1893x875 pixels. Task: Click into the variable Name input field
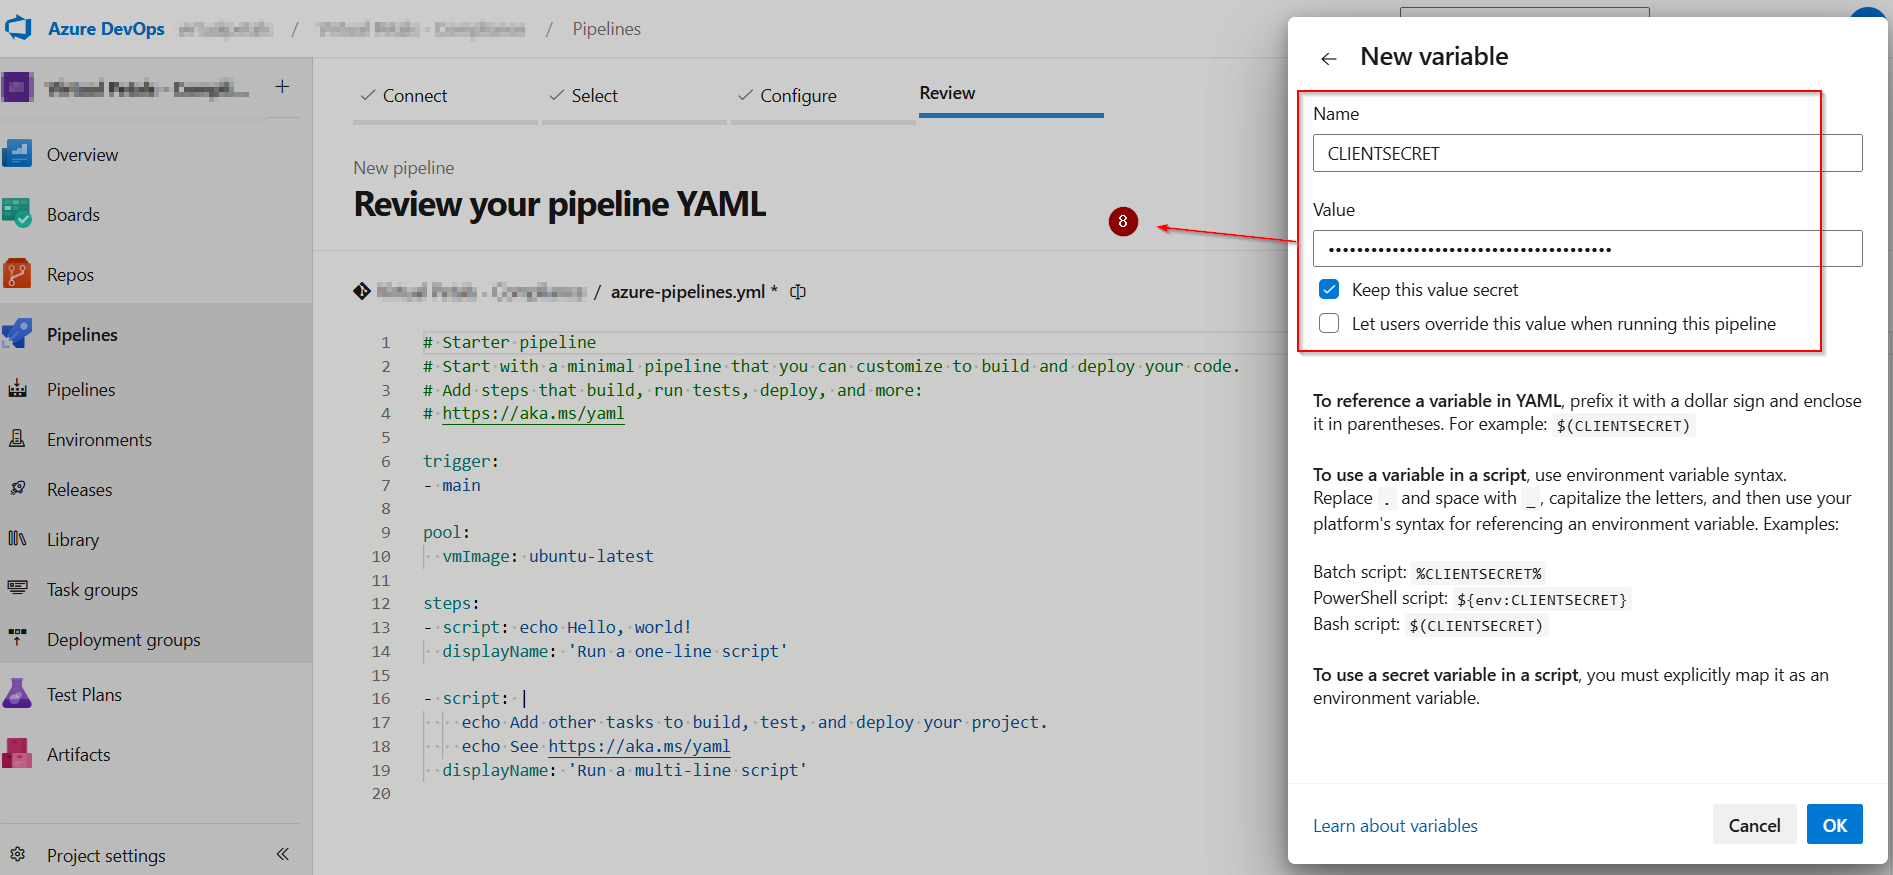click(x=1587, y=153)
